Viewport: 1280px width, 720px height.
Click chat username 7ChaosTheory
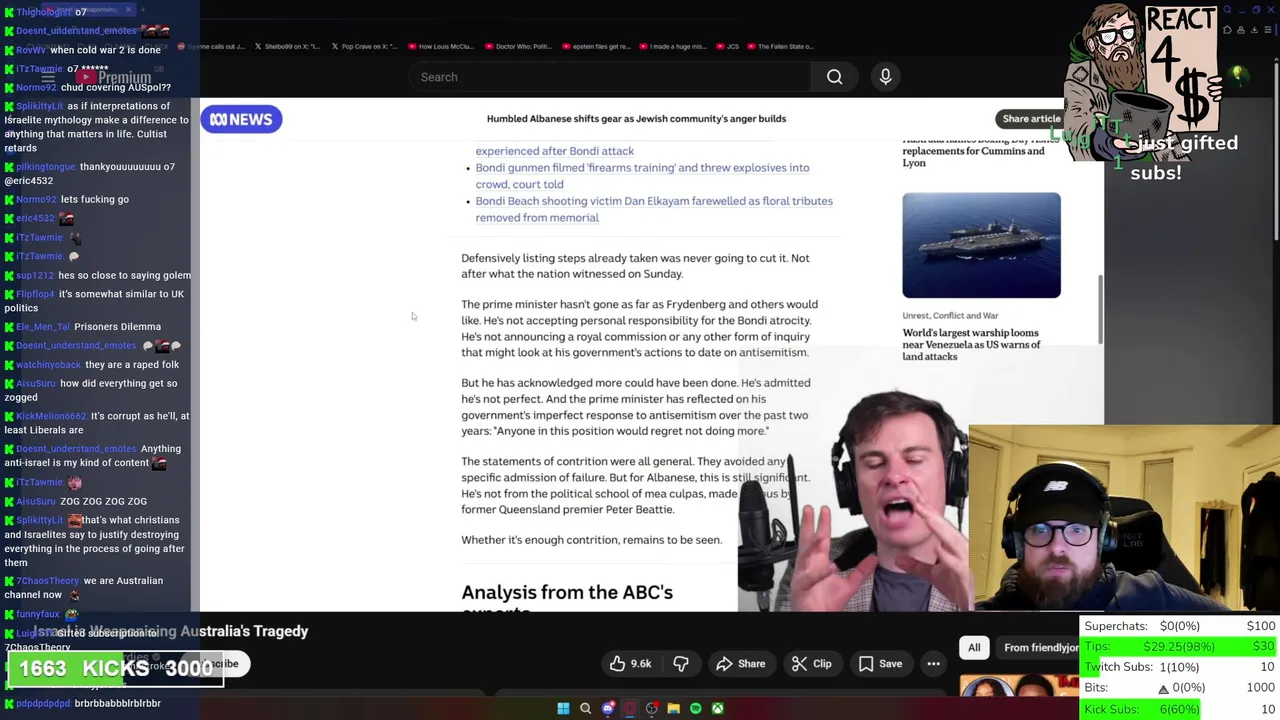pos(47,581)
